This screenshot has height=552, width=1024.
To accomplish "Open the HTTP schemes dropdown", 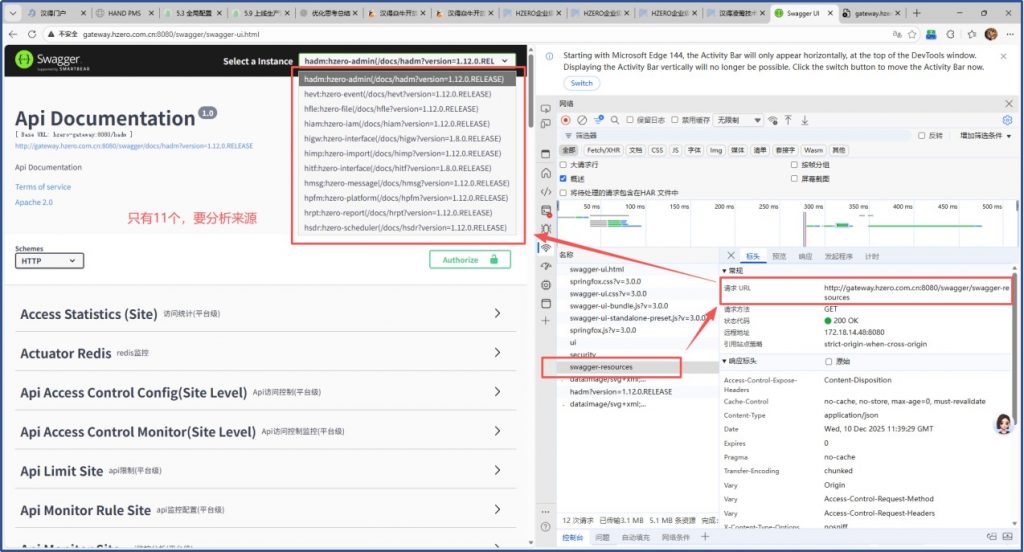I will (x=49, y=261).
